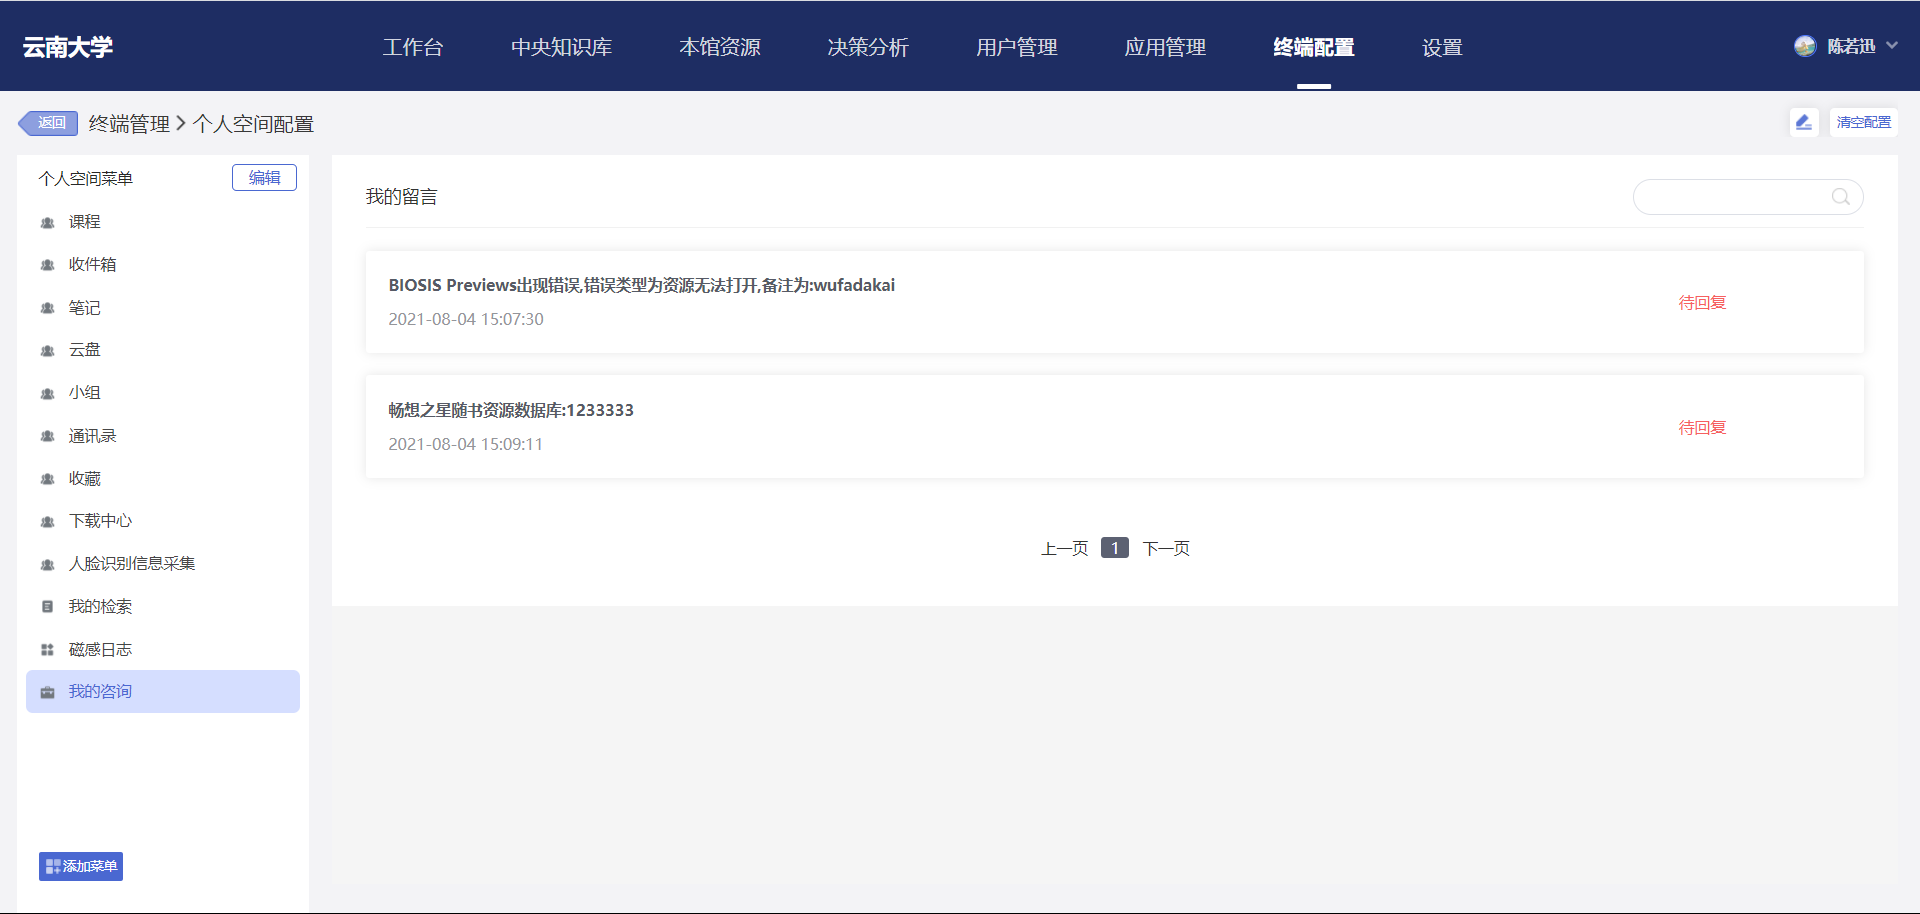
Task: Click the icon beside 小组 menu item
Action: click(47, 393)
